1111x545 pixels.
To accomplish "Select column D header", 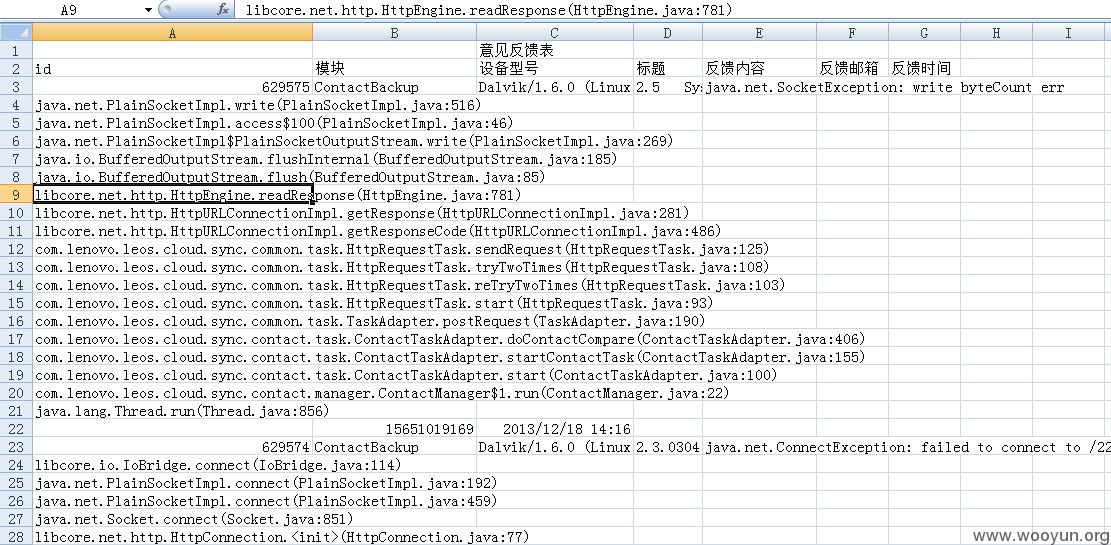I will pos(668,33).
